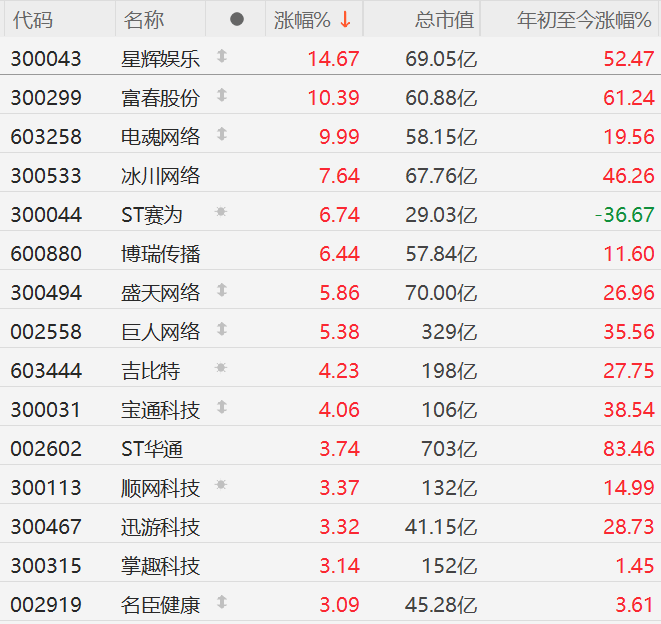661x624 pixels.
Task: Click the arrow marker beside 富春股份
Action: pyautogui.click(x=222, y=95)
